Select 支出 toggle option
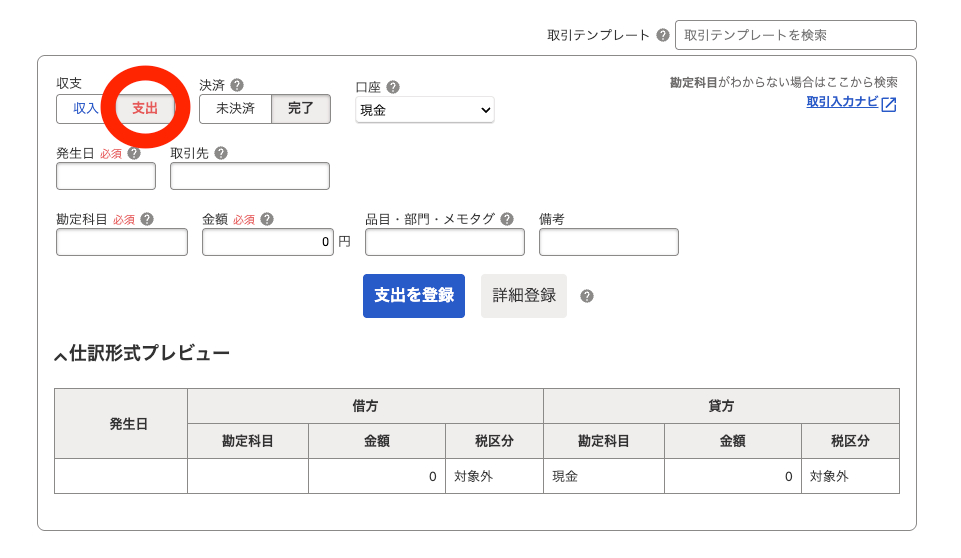Viewport: 961px width, 558px height. coord(145,109)
